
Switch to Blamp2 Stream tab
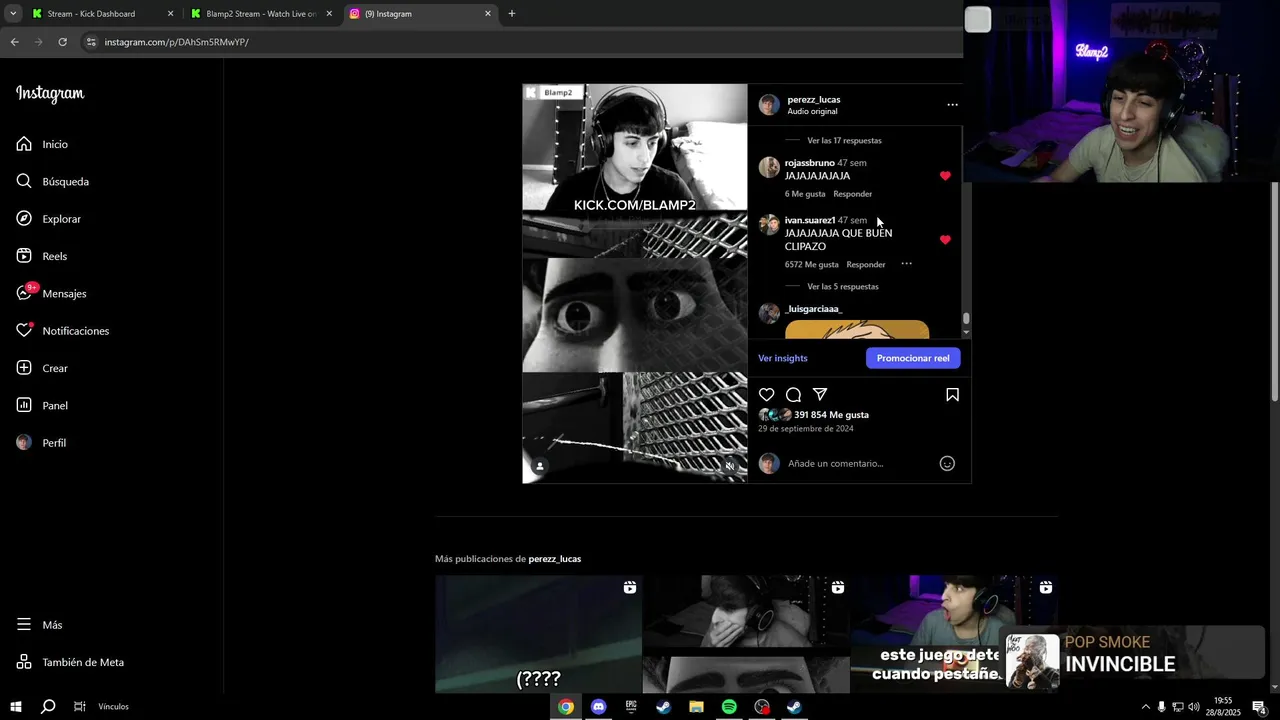click(x=261, y=14)
